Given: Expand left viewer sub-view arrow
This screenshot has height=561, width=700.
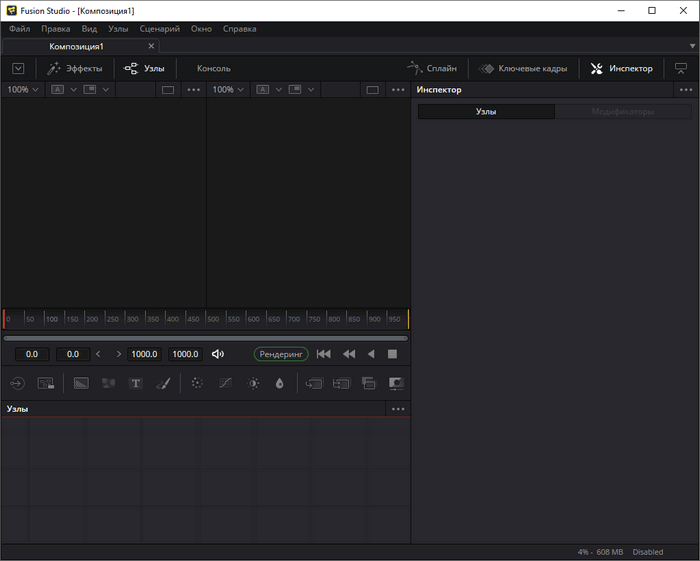Looking at the screenshot, I should point(106,90).
